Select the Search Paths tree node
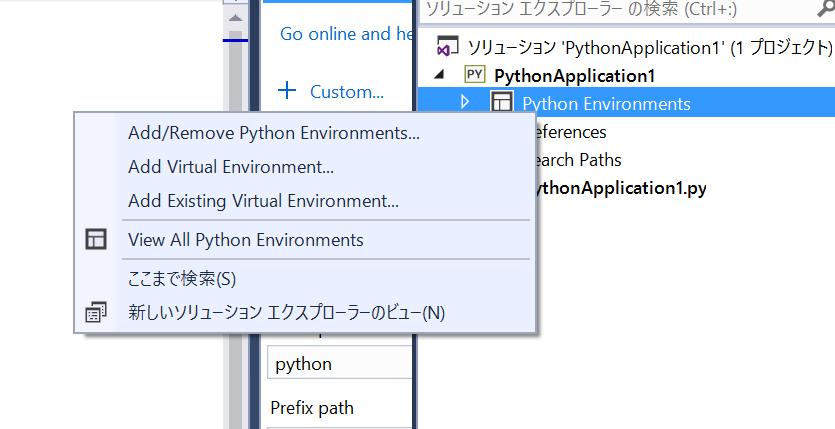This screenshot has width=835, height=429. point(578,160)
